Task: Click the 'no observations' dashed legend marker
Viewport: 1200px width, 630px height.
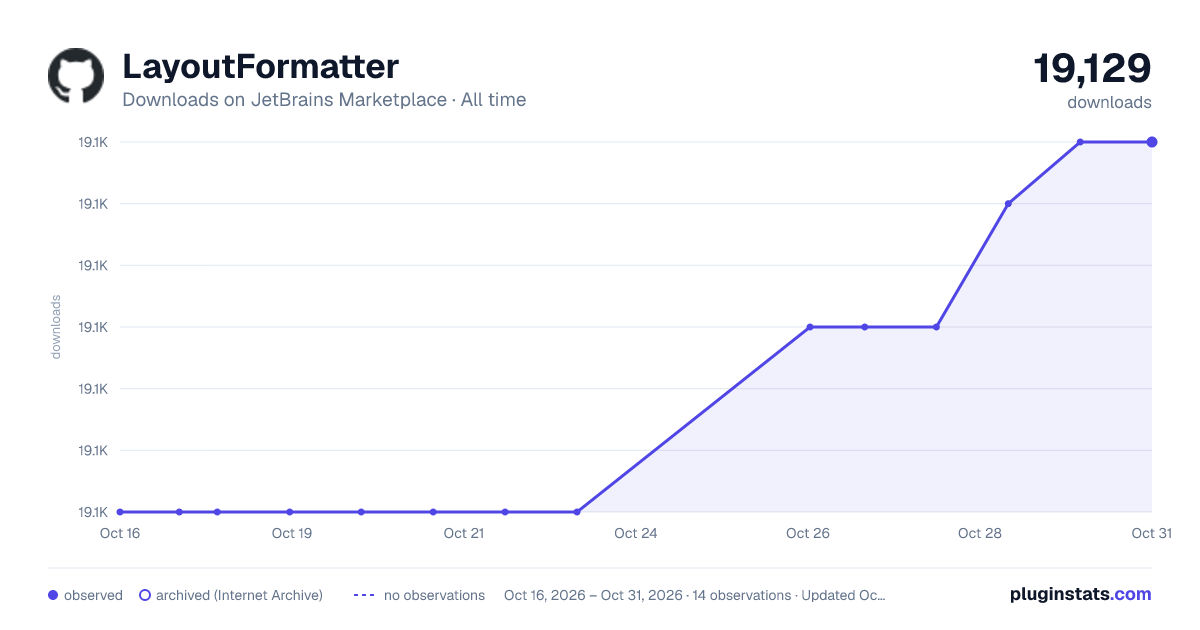Action: click(364, 595)
